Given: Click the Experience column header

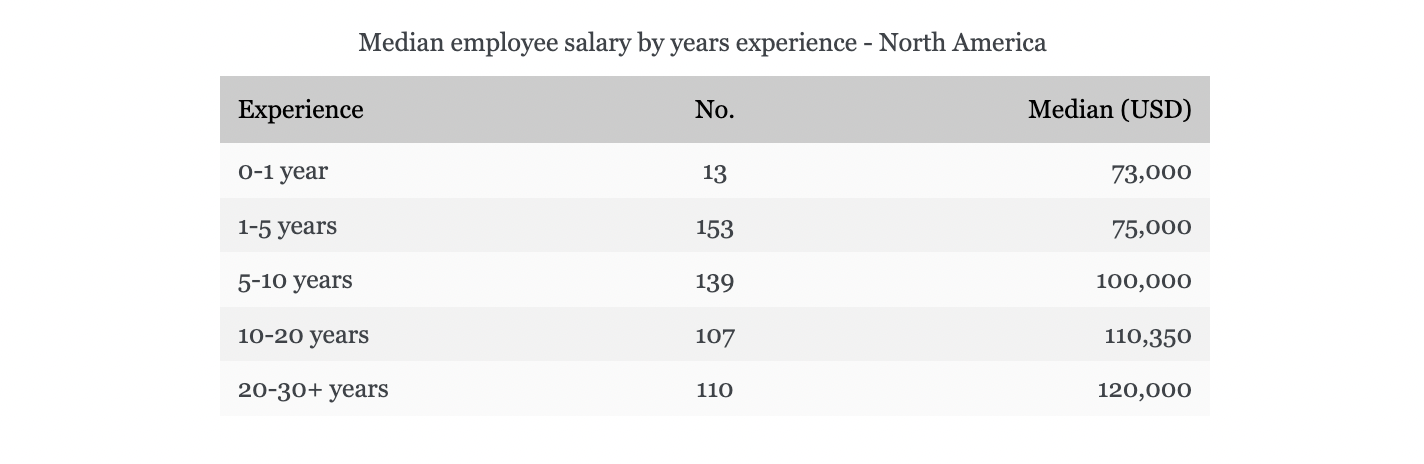Looking at the screenshot, I should click(300, 109).
